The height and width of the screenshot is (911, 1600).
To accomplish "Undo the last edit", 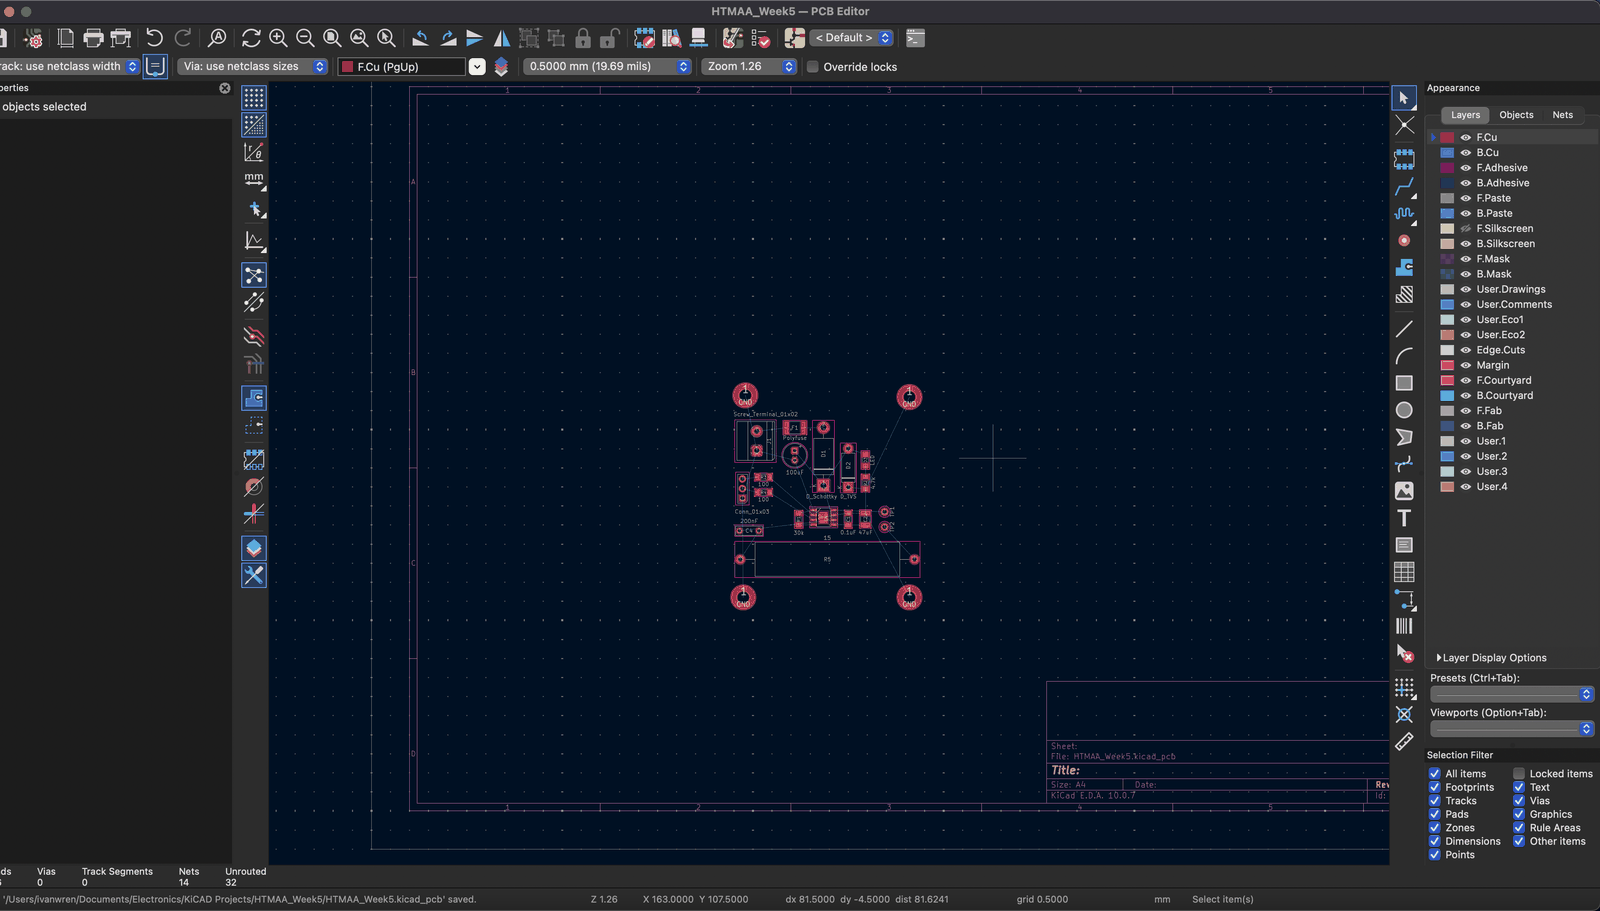I will coord(154,38).
